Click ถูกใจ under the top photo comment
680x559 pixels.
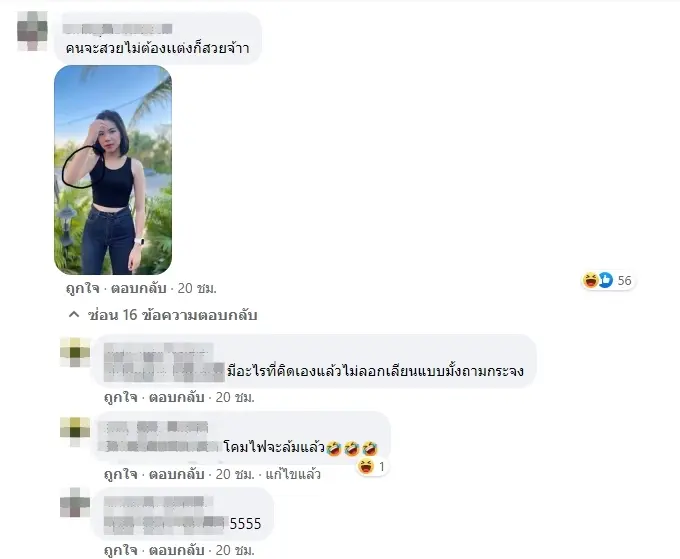(82, 288)
